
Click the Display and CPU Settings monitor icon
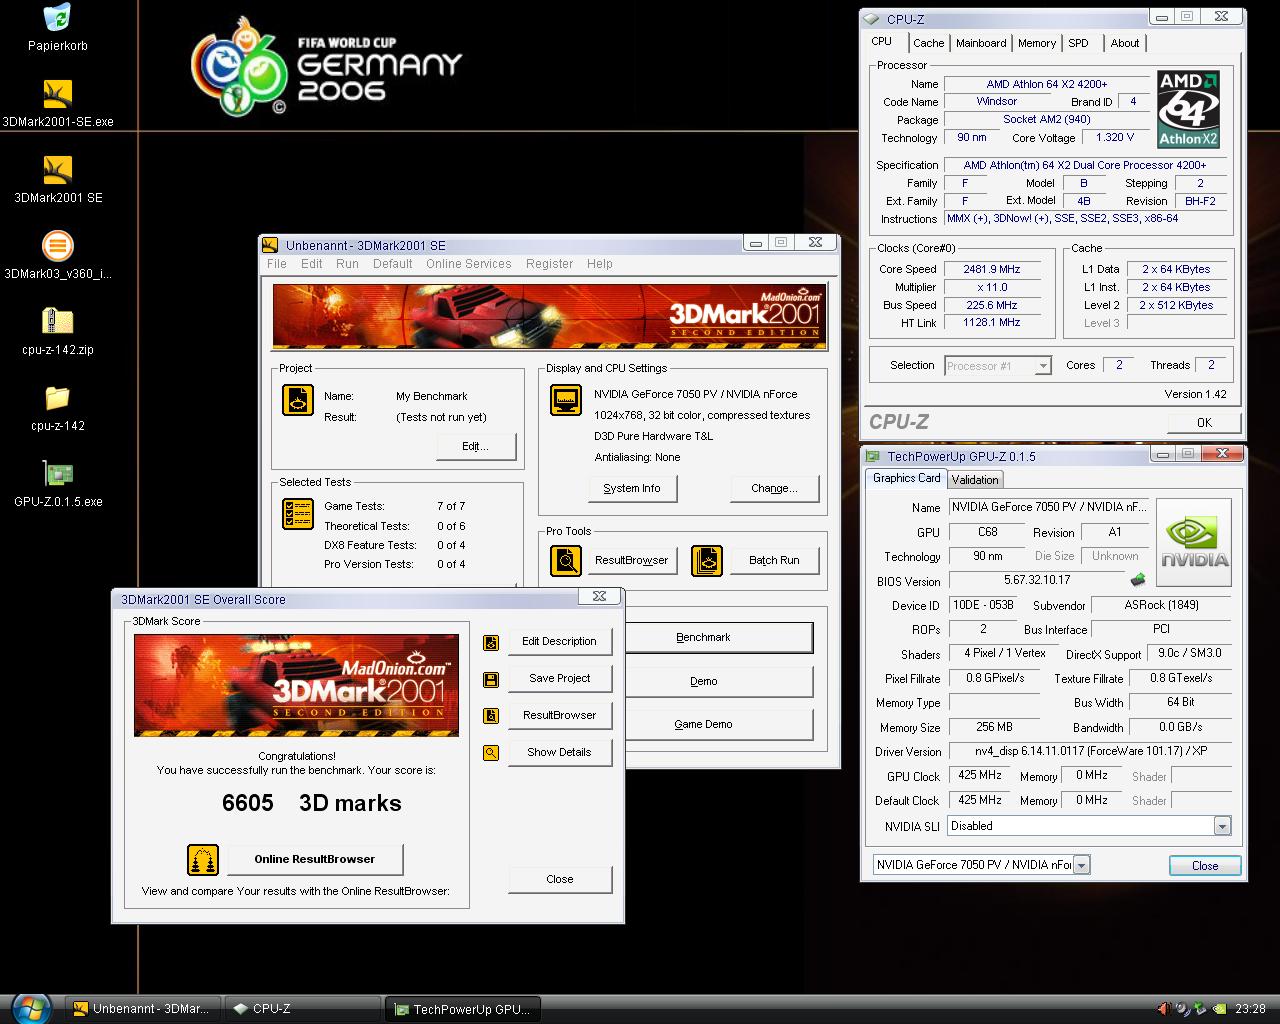566,400
